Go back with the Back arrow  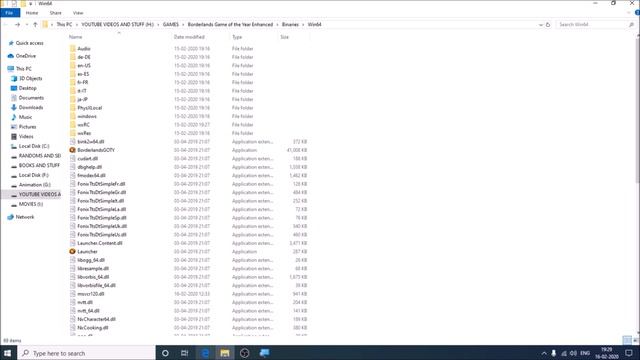tap(6, 24)
